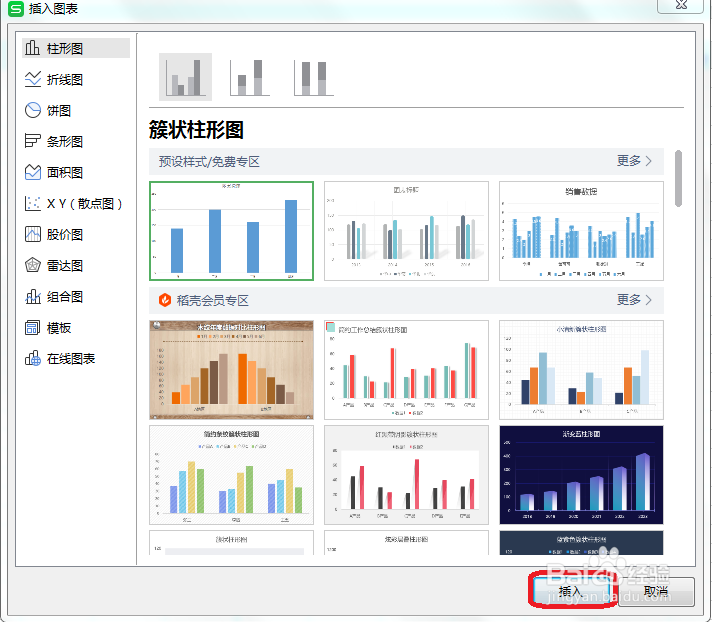
Task: Choose the stacked column subtype icon
Action: pyautogui.click(x=250, y=77)
